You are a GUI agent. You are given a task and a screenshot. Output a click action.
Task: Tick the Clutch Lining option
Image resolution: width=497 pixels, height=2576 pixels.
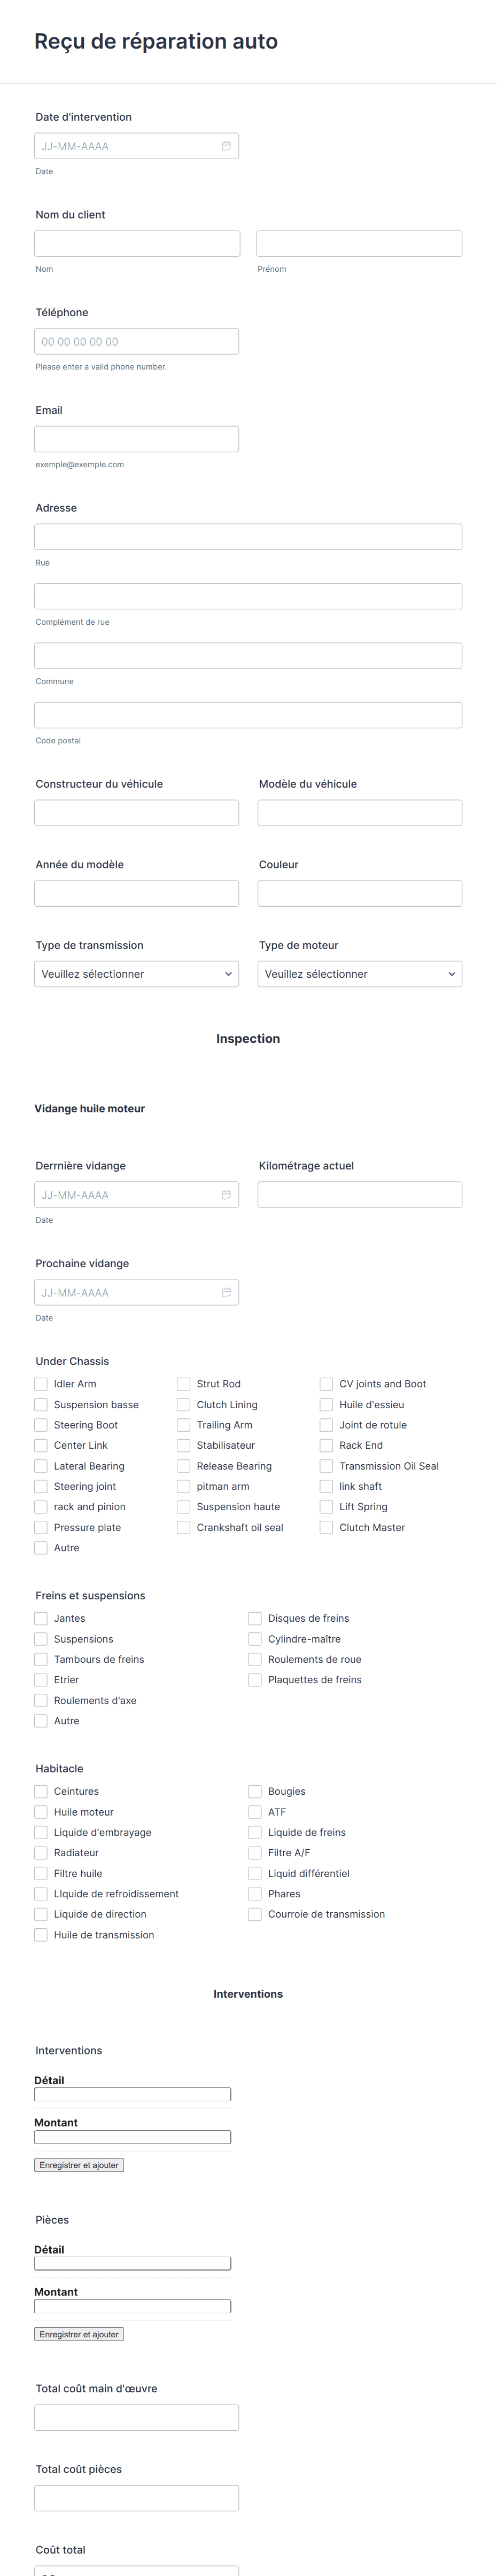(x=184, y=1405)
